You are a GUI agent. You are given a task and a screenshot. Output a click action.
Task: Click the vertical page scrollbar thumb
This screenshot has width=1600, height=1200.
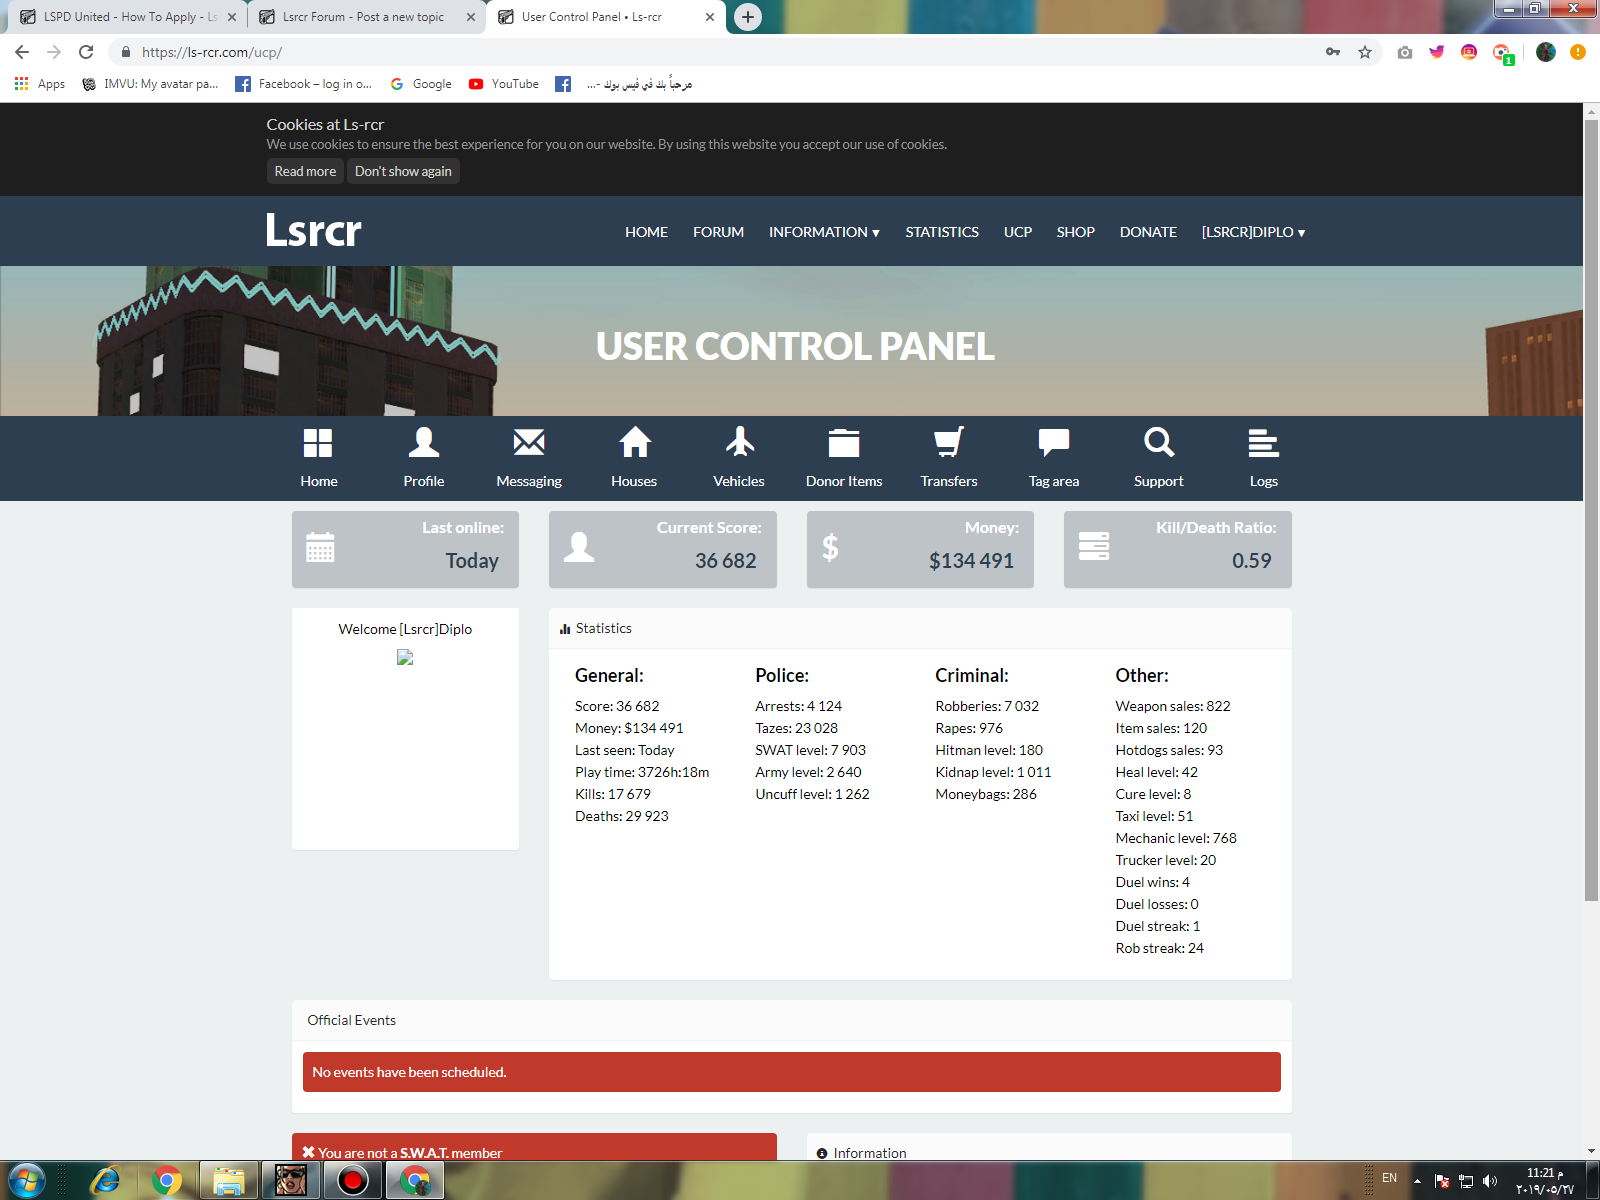tap(1591, 510)
